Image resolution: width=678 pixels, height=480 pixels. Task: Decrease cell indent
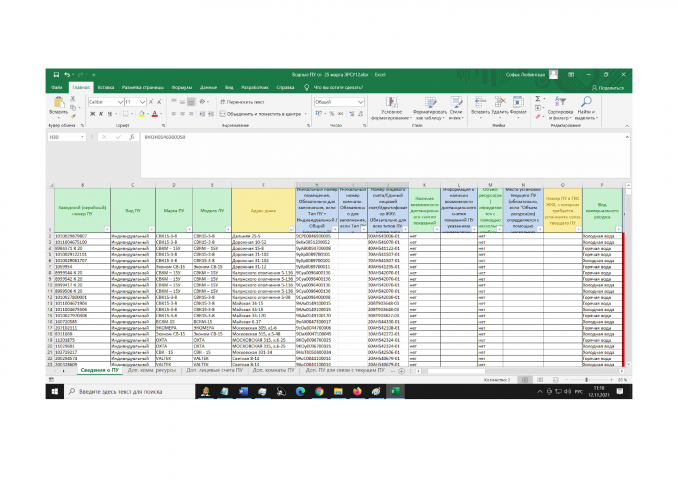[202, 114]
